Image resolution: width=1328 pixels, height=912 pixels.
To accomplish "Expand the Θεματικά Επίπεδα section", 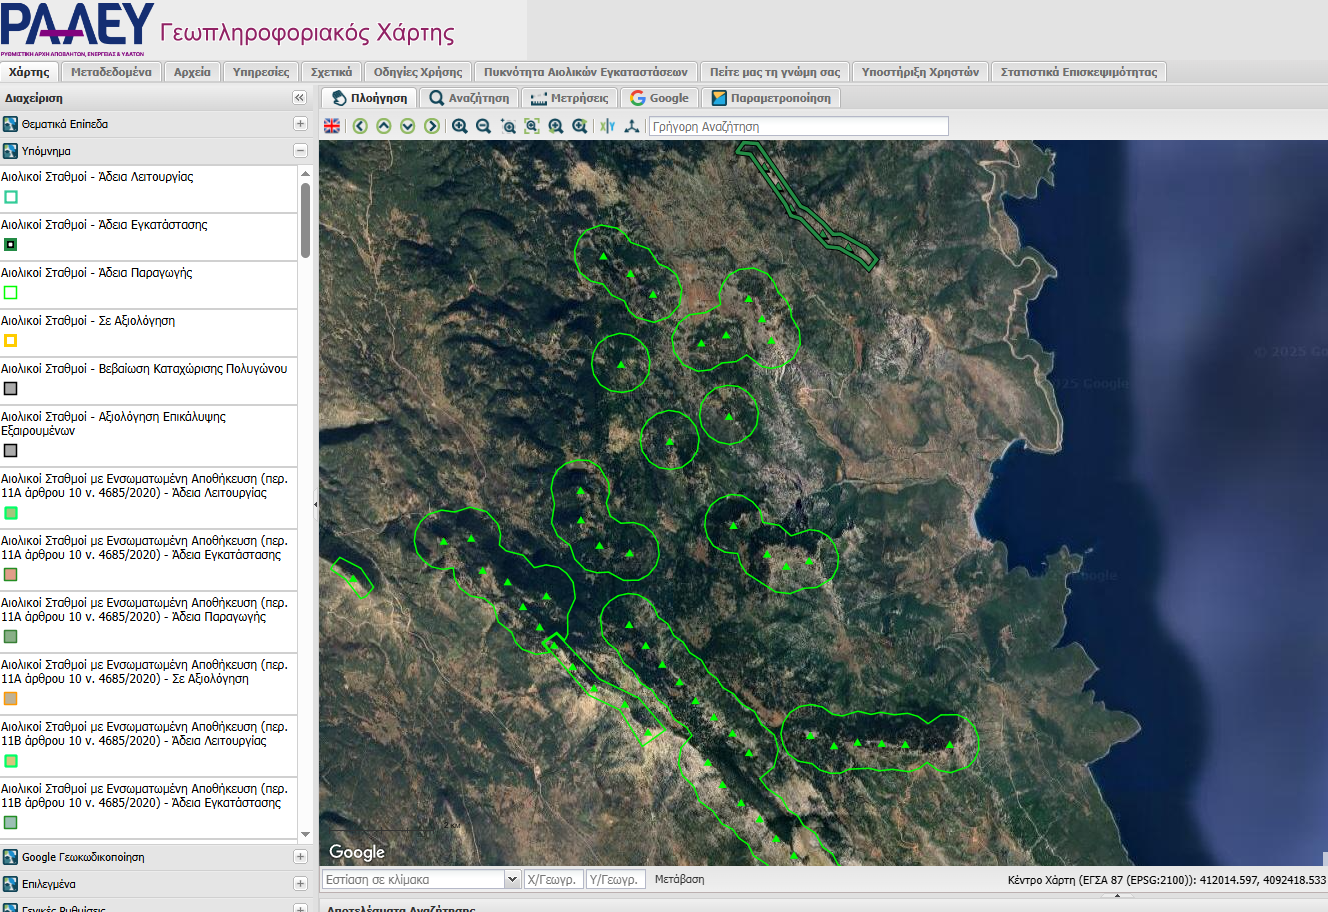I will (300, 124).
